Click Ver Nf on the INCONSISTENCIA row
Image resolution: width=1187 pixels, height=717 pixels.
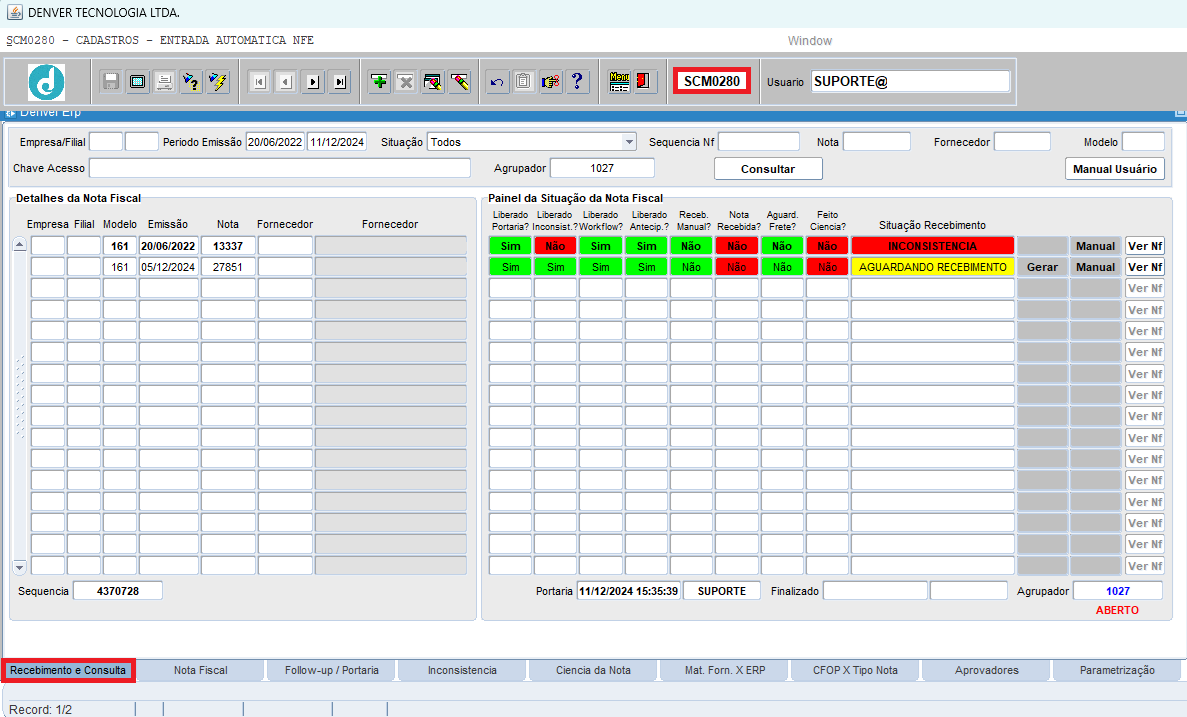point(1145,246)
